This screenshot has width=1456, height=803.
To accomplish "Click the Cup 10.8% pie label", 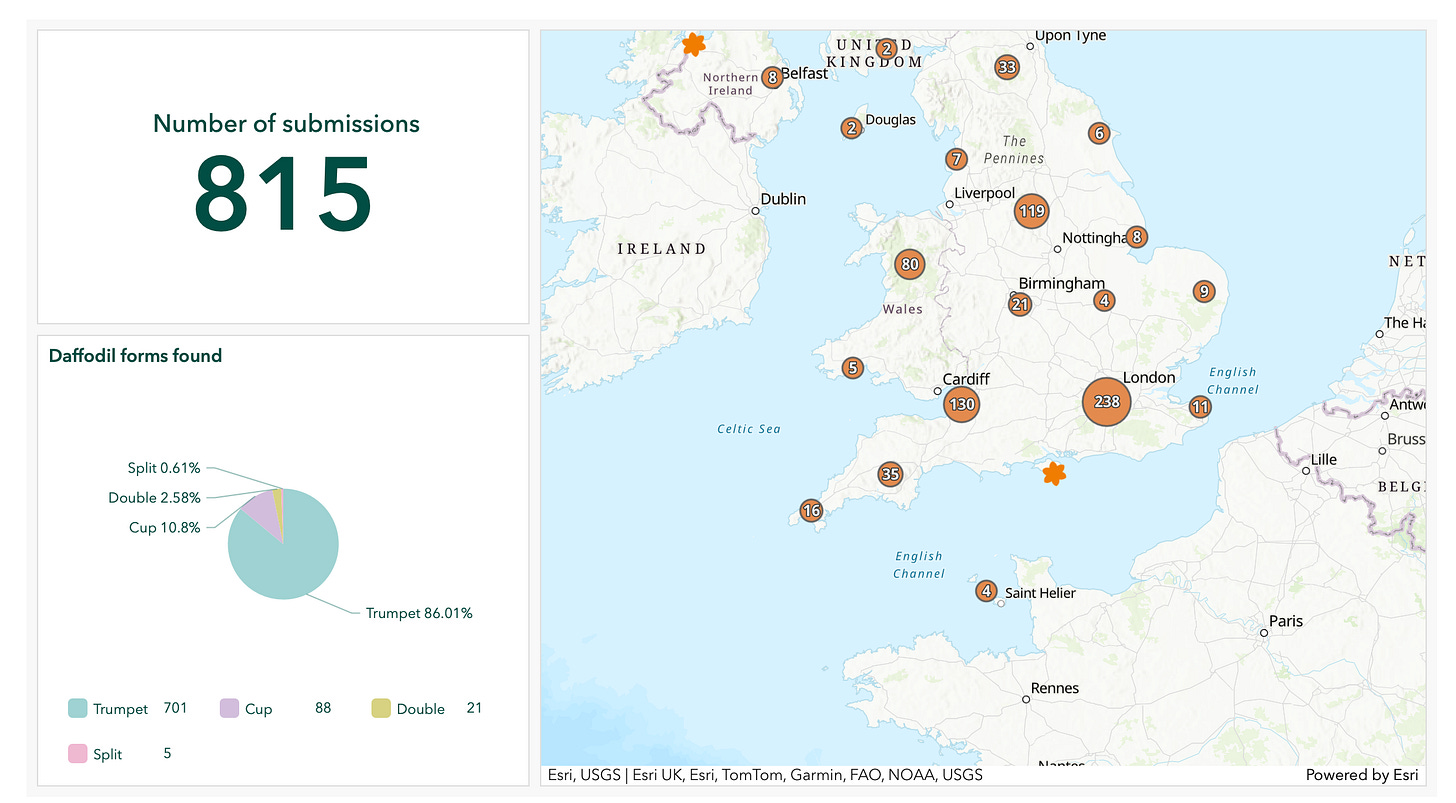I will pos(164,527).
